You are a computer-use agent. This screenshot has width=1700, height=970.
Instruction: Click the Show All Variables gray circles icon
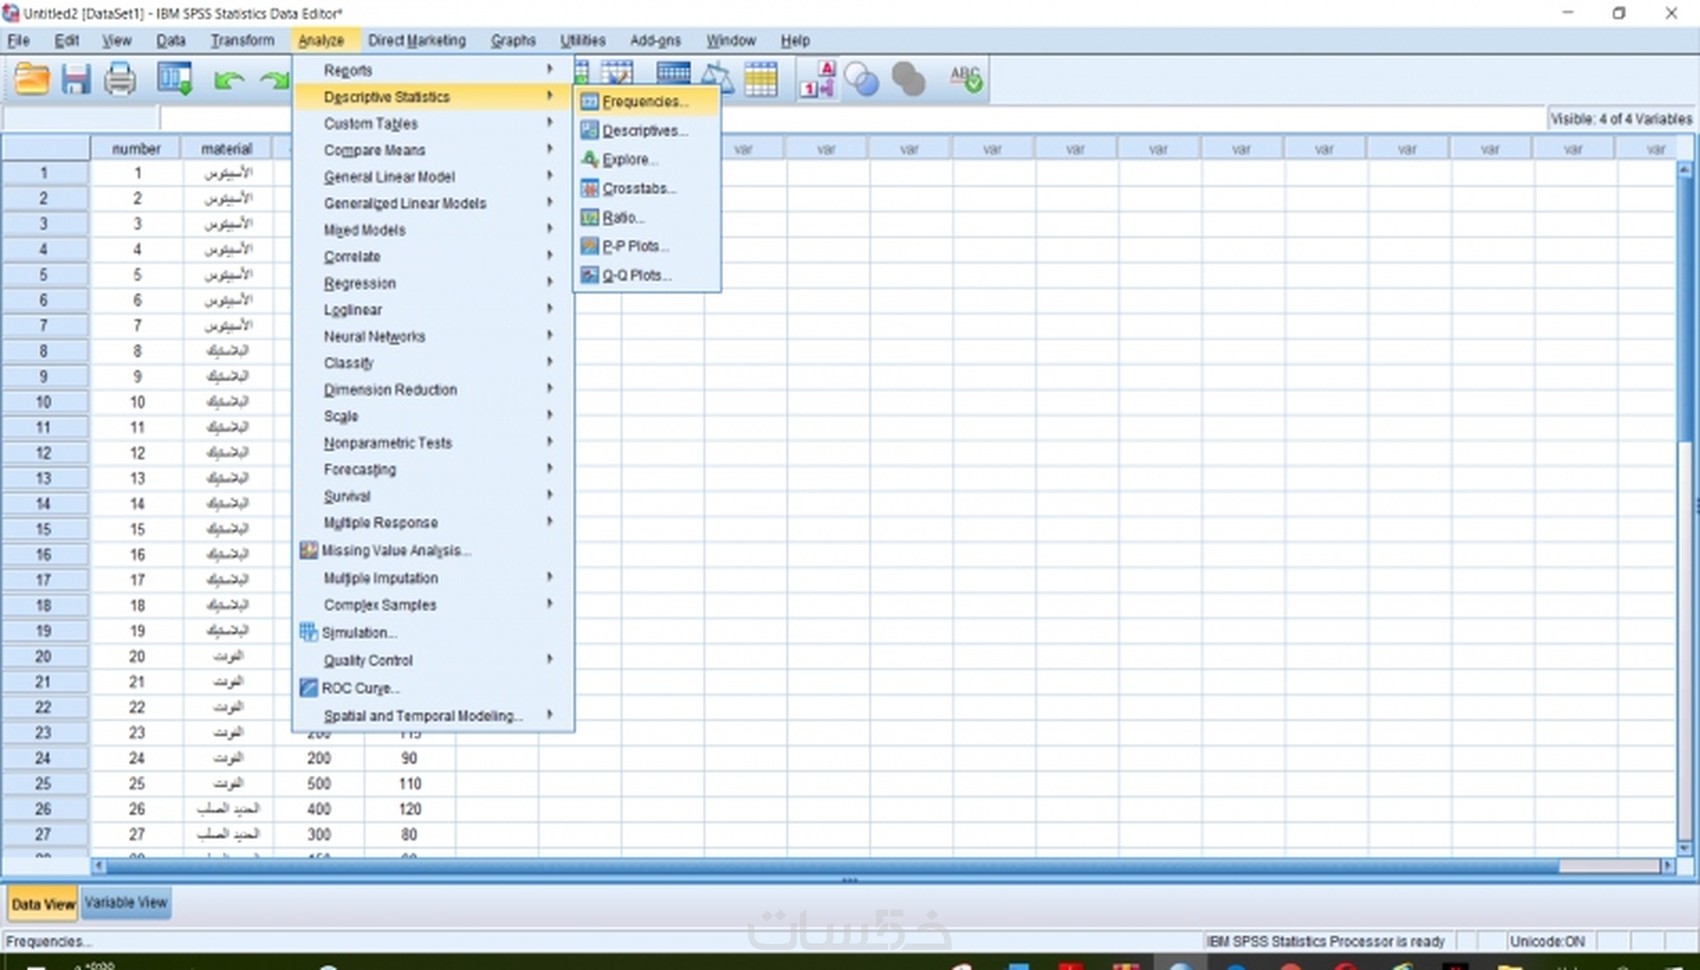point(908,80)
